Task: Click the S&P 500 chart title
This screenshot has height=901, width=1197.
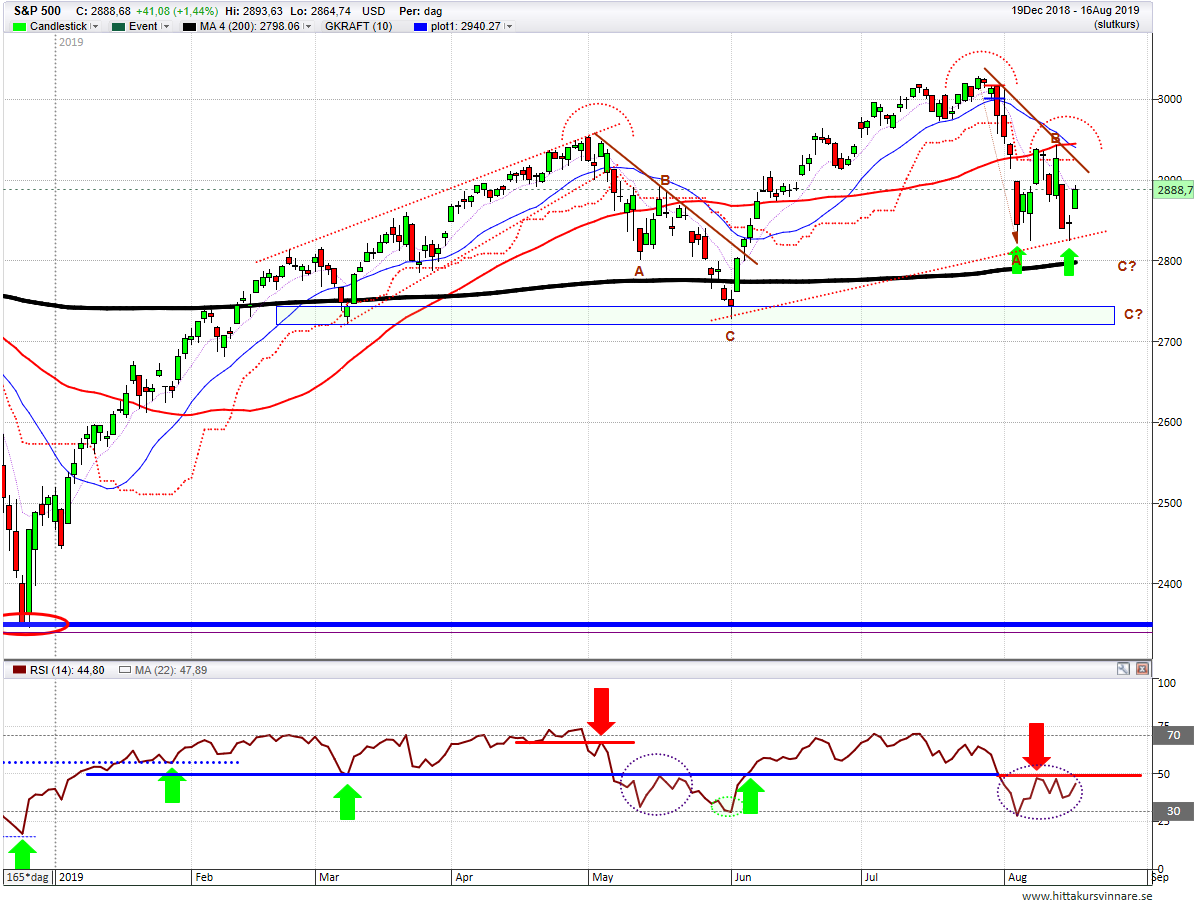Action: tap(37, 11)
